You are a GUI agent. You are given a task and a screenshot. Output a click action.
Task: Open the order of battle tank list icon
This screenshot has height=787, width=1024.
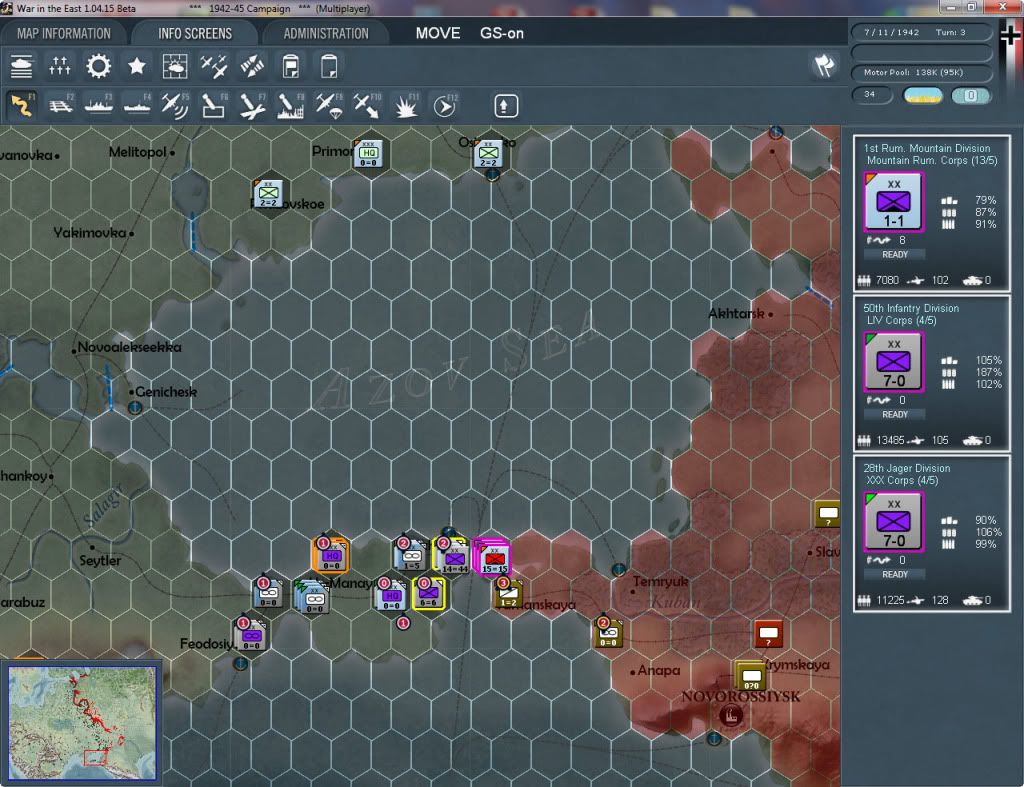[x=22, y=67]
